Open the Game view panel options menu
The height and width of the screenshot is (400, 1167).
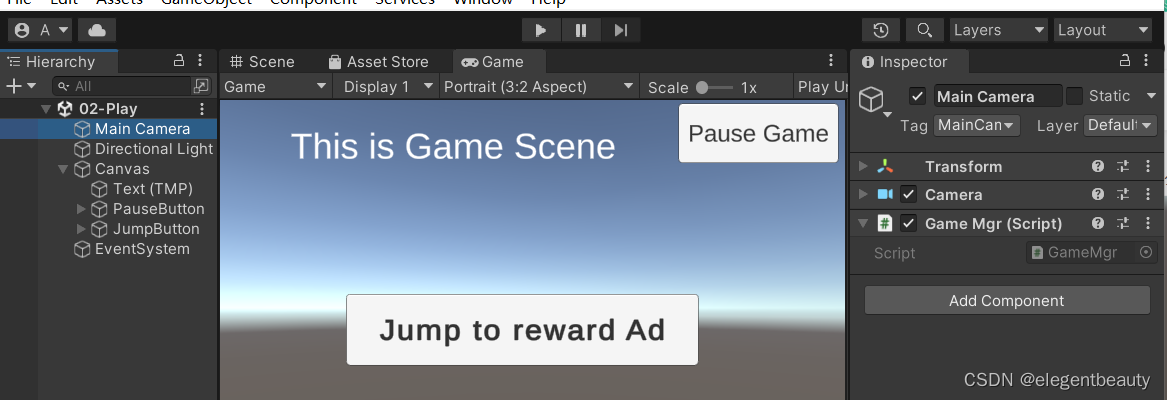click(x=831, y=60)
